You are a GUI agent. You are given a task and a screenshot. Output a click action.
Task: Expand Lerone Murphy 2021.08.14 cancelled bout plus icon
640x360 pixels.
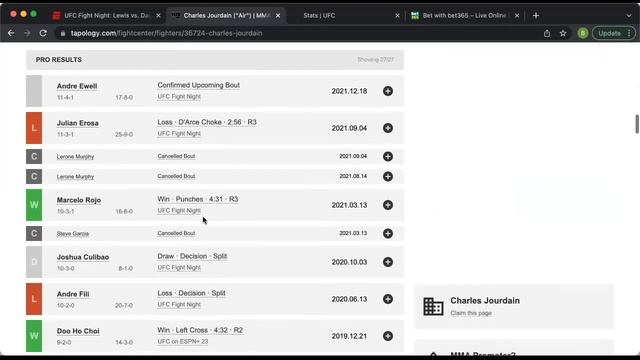pyautogui.click(x=388, y=176)
